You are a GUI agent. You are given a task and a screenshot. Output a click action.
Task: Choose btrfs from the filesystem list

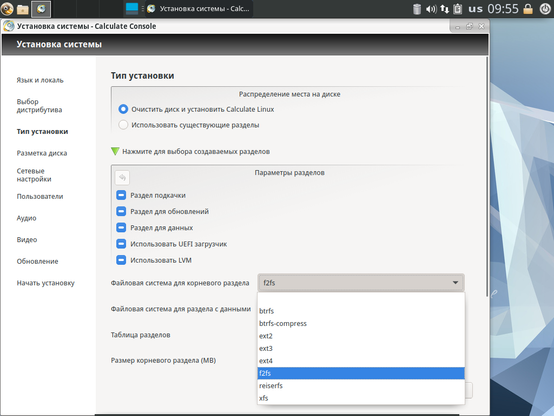(361, 311)
